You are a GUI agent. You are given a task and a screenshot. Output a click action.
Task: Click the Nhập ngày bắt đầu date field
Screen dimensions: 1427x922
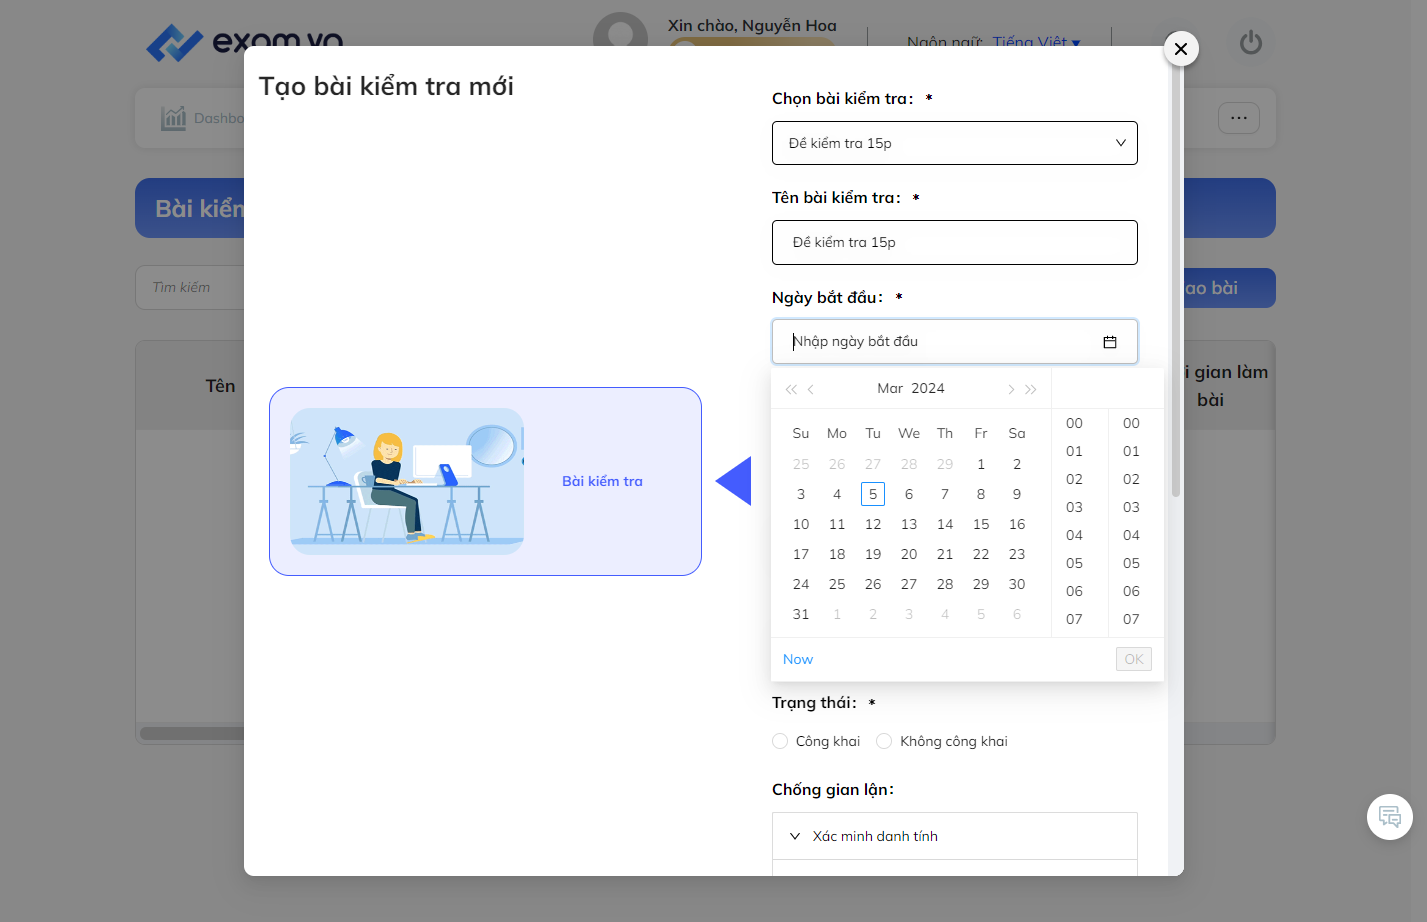point(955,341)
